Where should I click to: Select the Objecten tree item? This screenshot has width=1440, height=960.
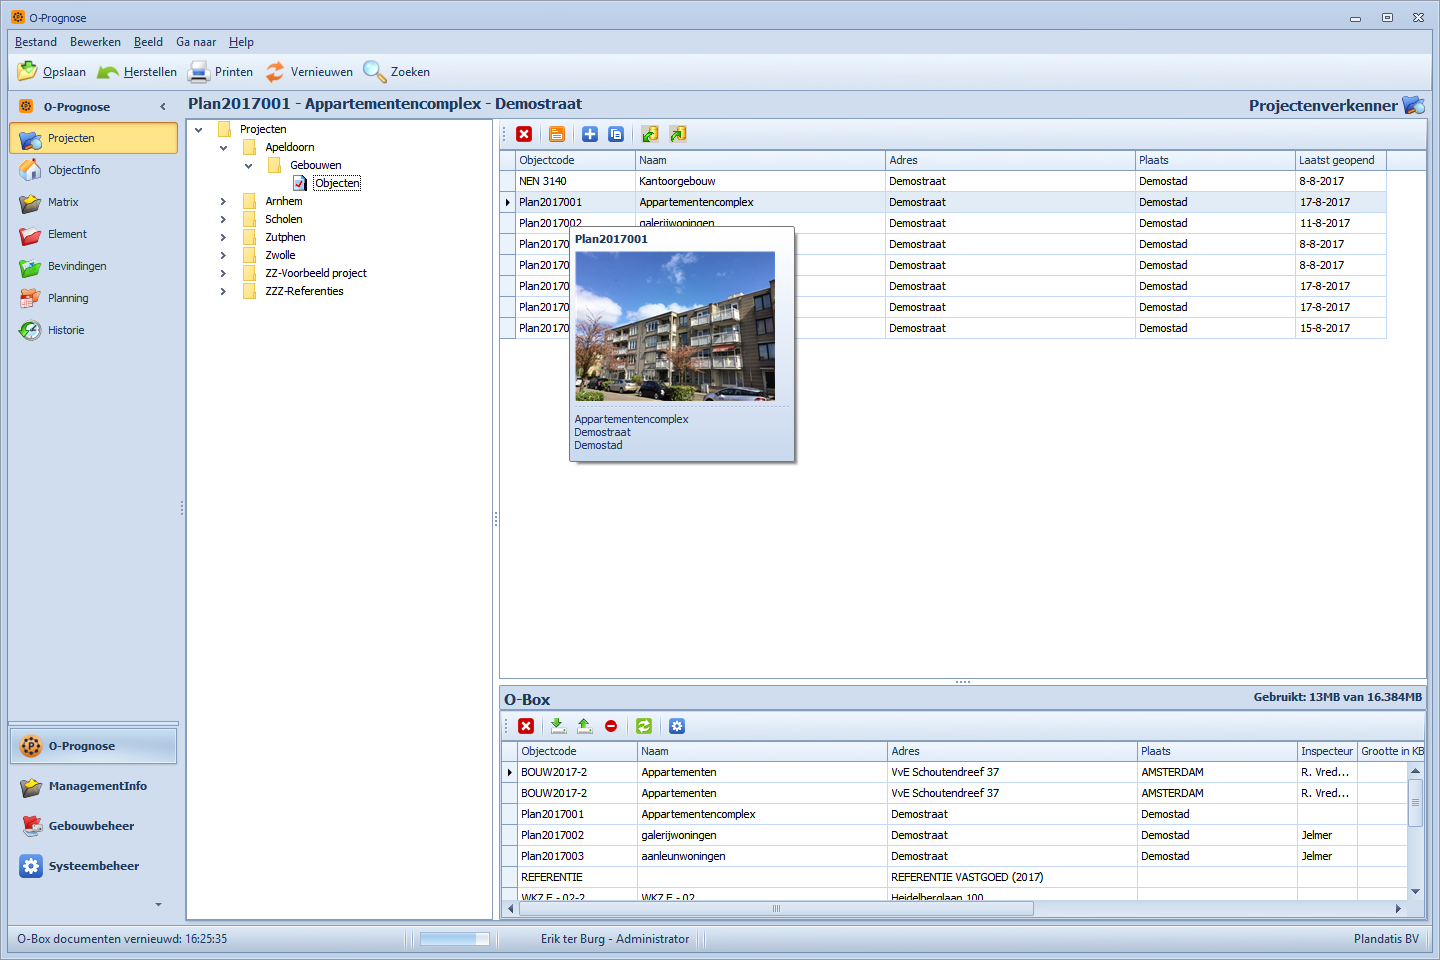click(x=337, y=183)
